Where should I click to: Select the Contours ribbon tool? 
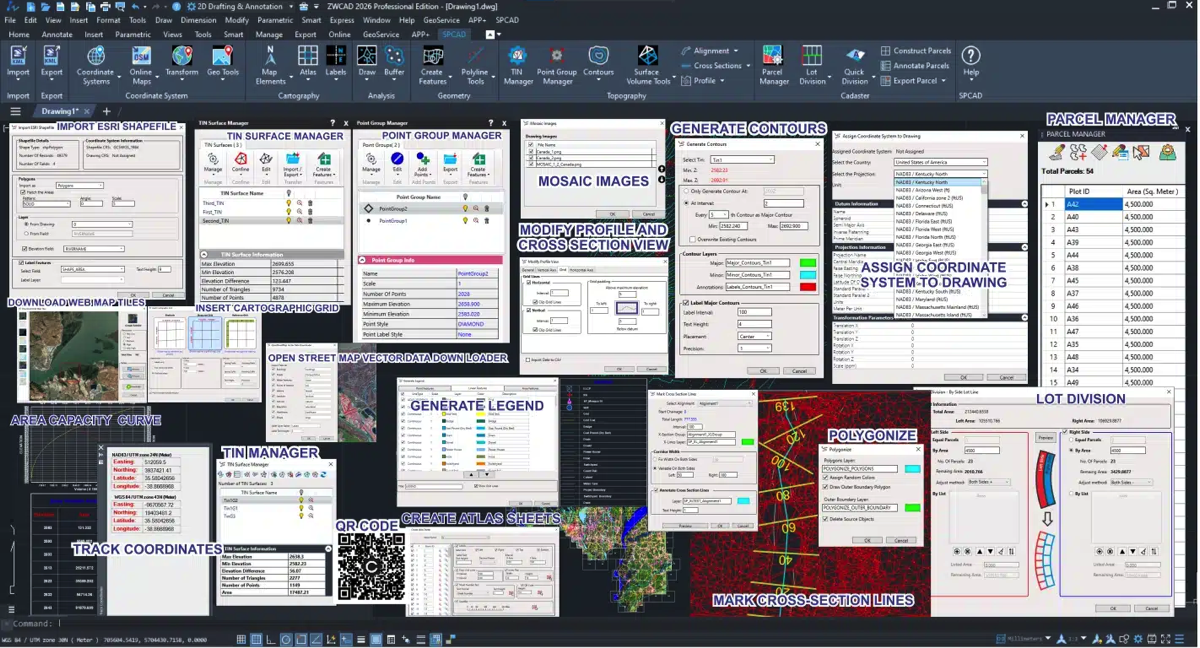coord(598,61)
